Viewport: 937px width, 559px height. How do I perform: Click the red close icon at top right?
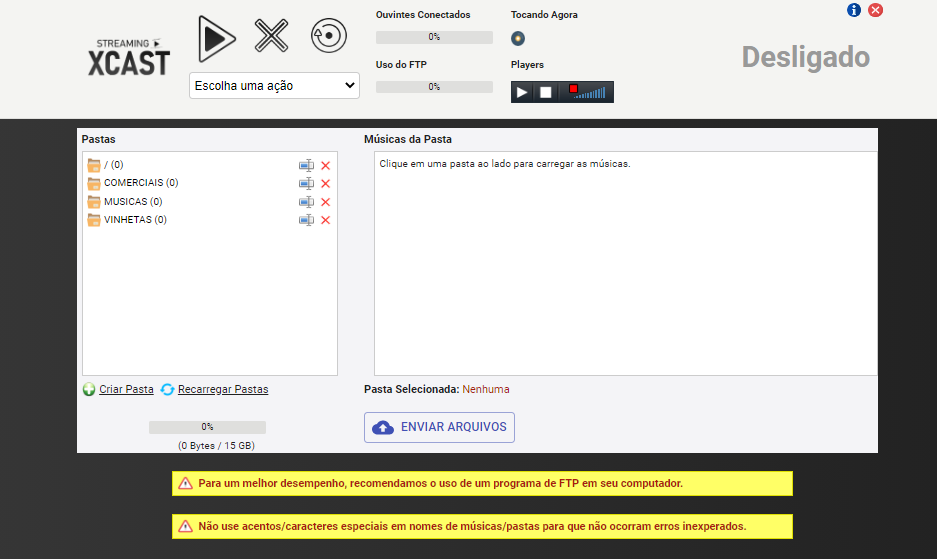[876, 10]
